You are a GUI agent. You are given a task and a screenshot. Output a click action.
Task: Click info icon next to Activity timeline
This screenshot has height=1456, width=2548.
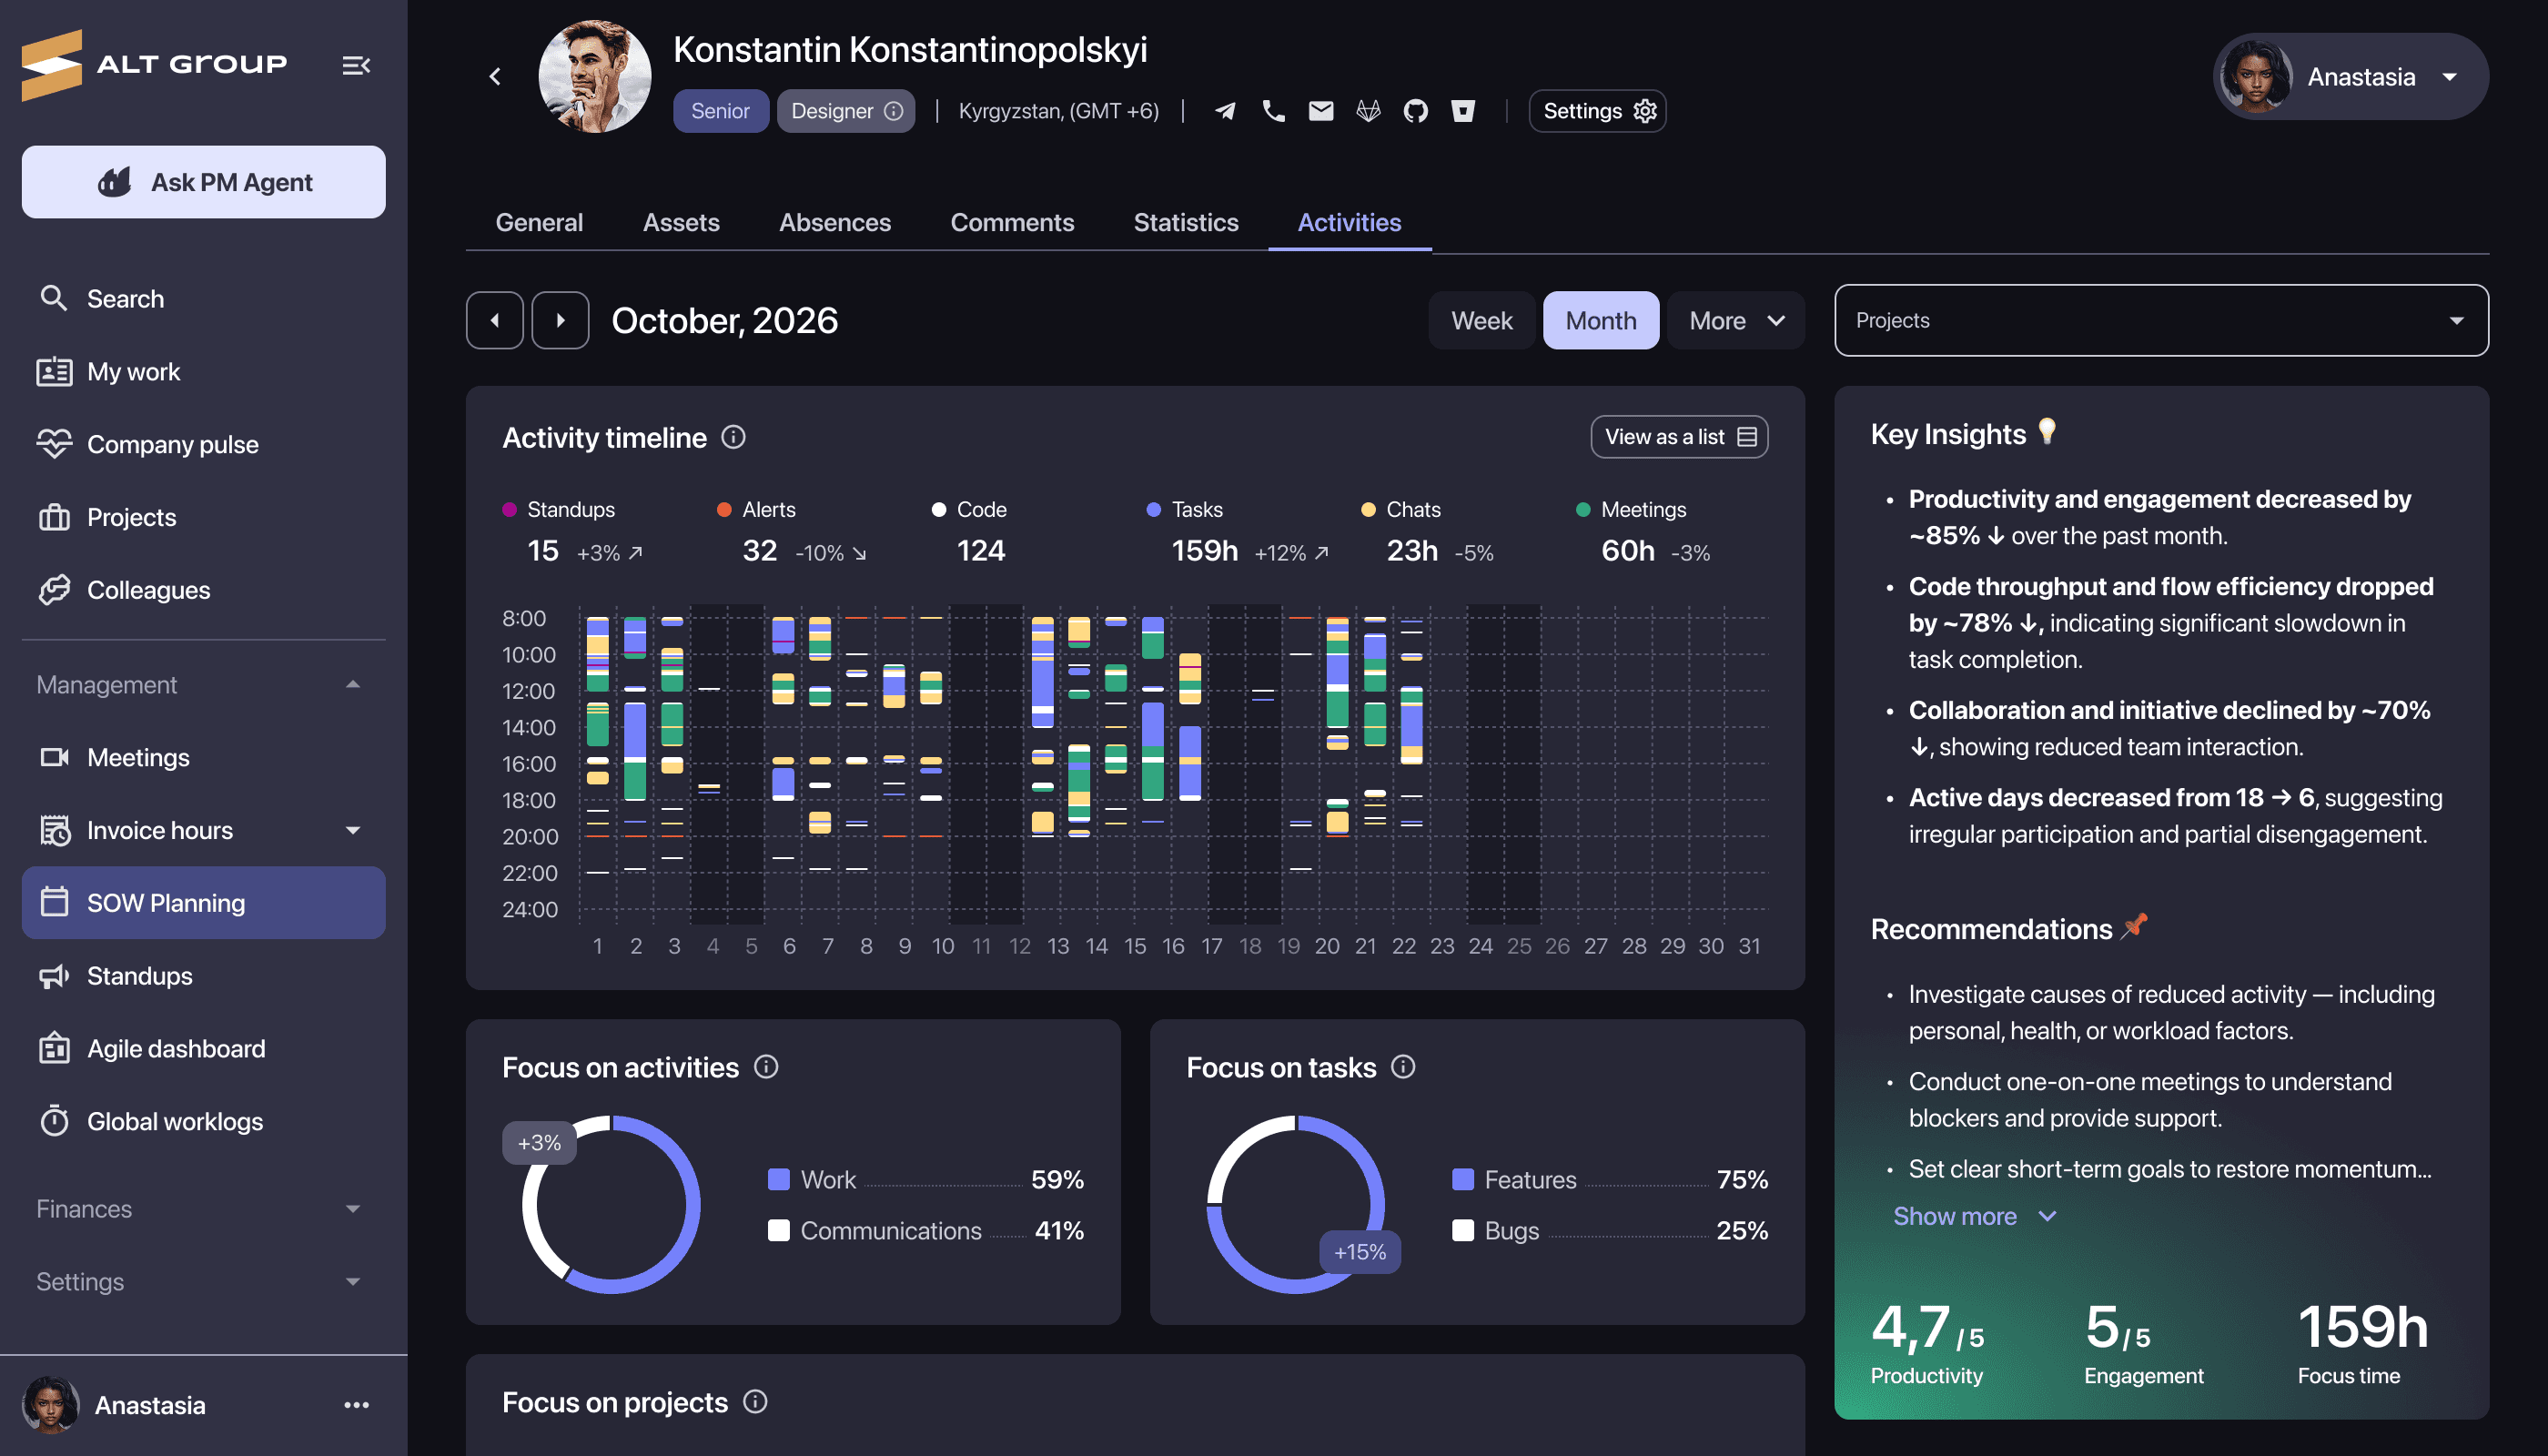click(x=733, y=437)
